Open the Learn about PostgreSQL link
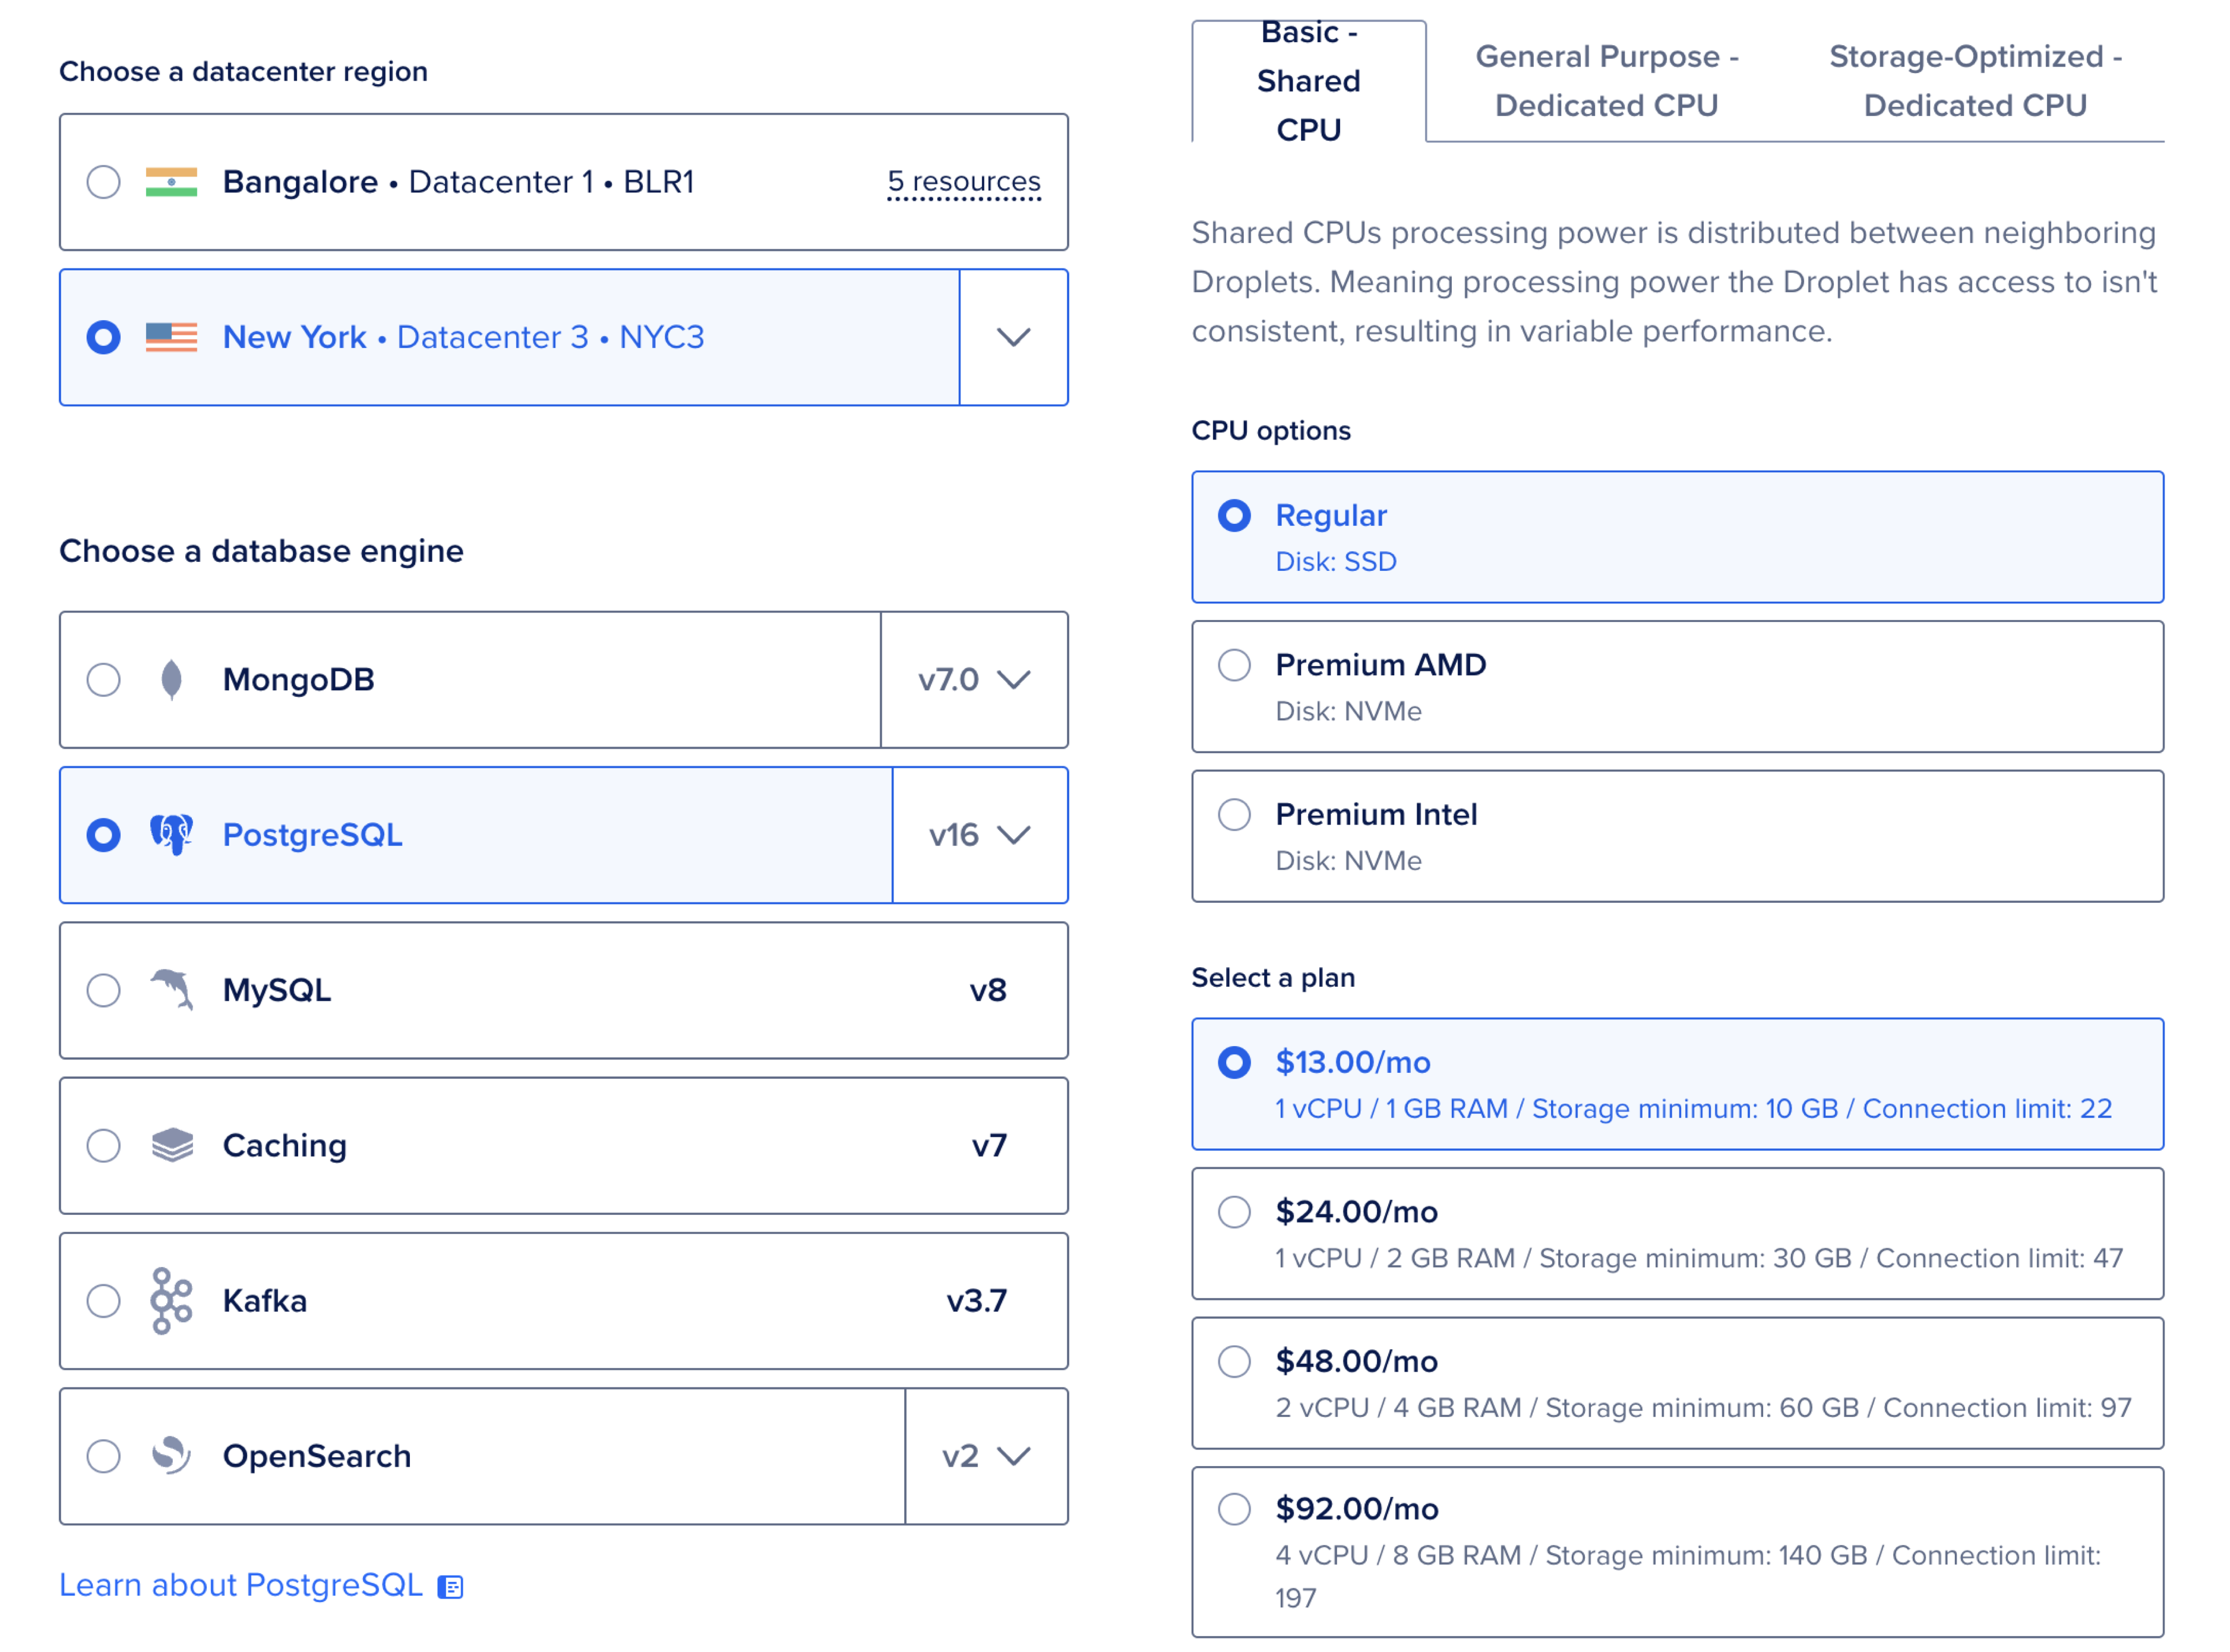2230x1652 pixels. click(x=241, y=1585)
